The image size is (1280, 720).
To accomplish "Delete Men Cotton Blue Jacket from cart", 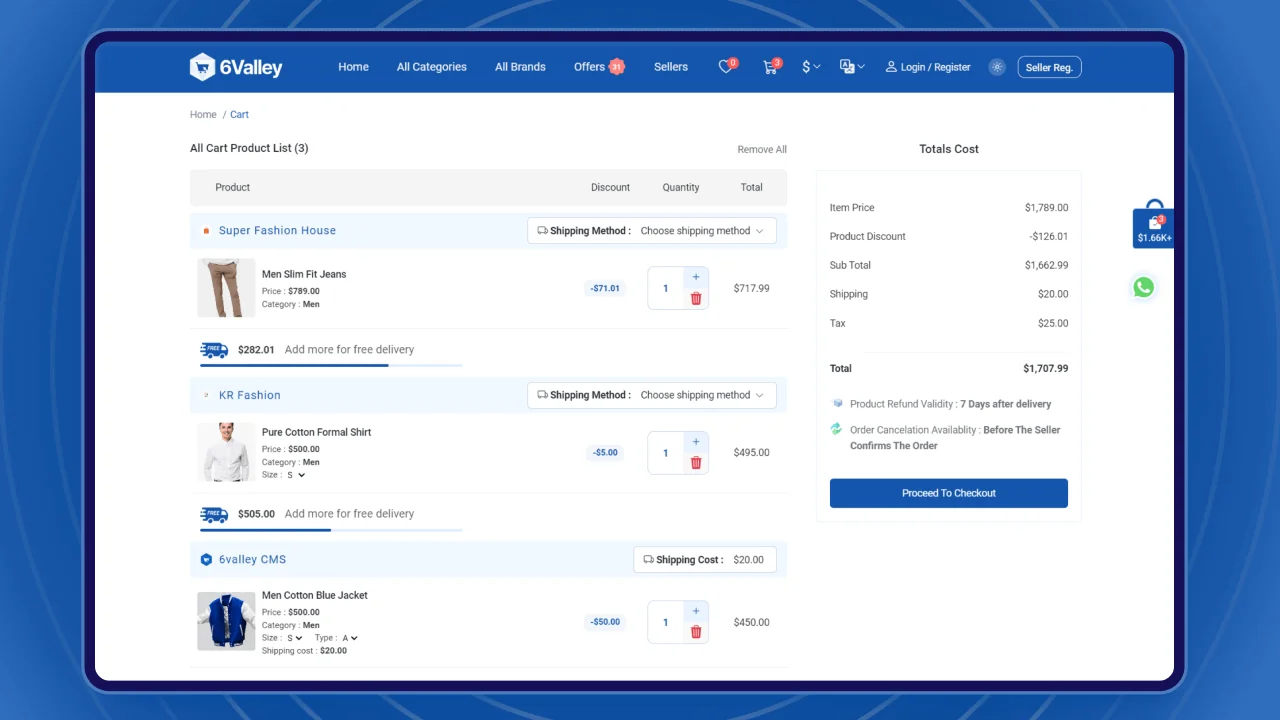I will pos(696,632).
